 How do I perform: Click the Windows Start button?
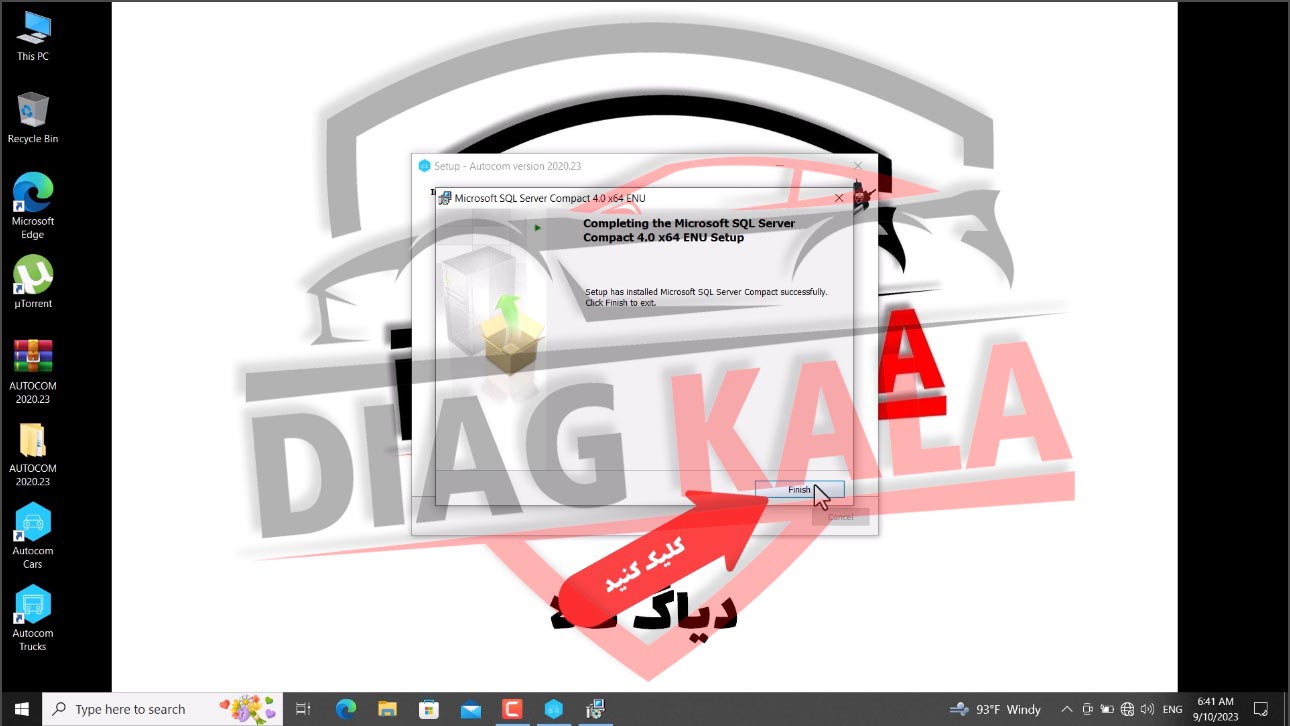click(21, 709)
